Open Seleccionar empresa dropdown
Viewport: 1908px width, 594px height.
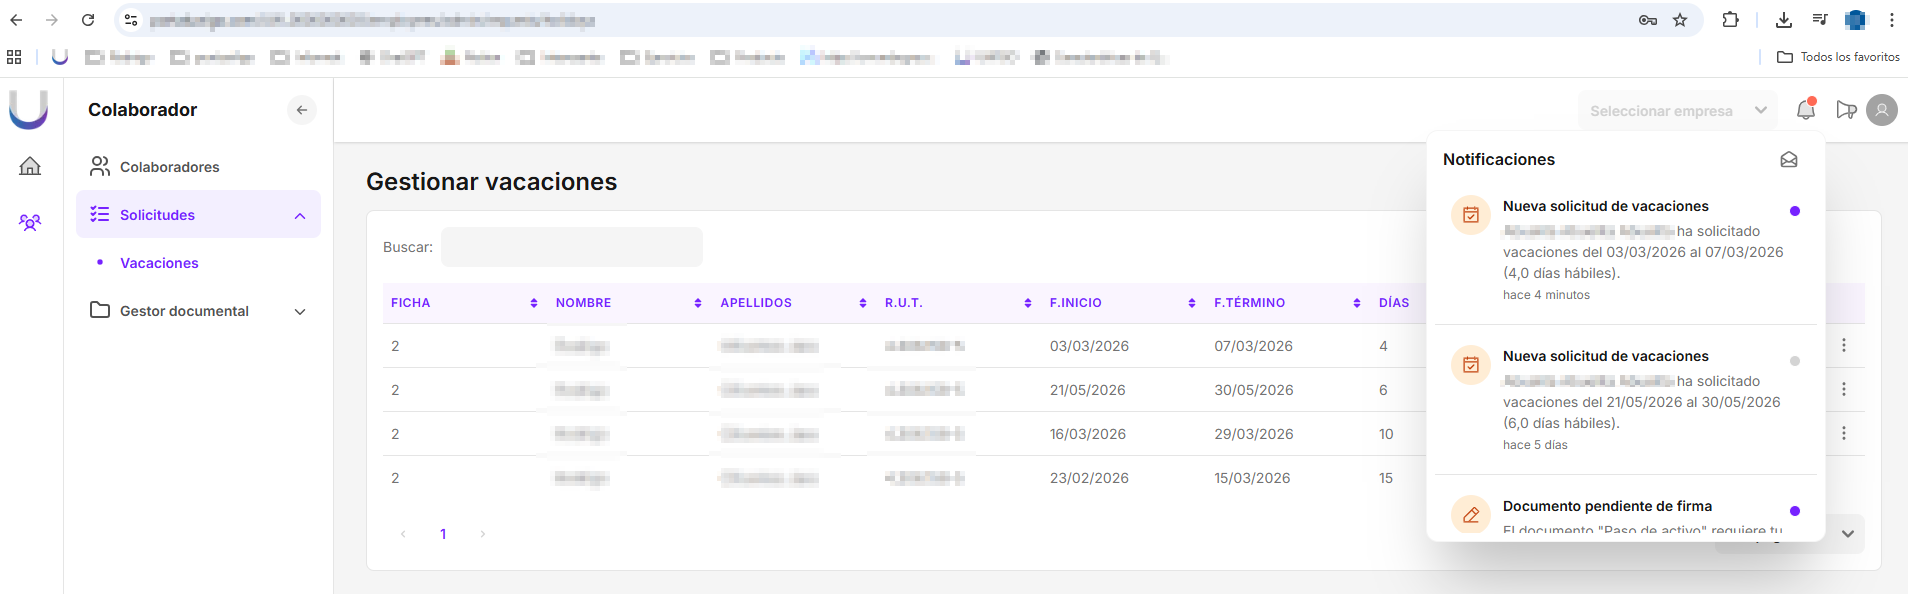pos(1677,111)
